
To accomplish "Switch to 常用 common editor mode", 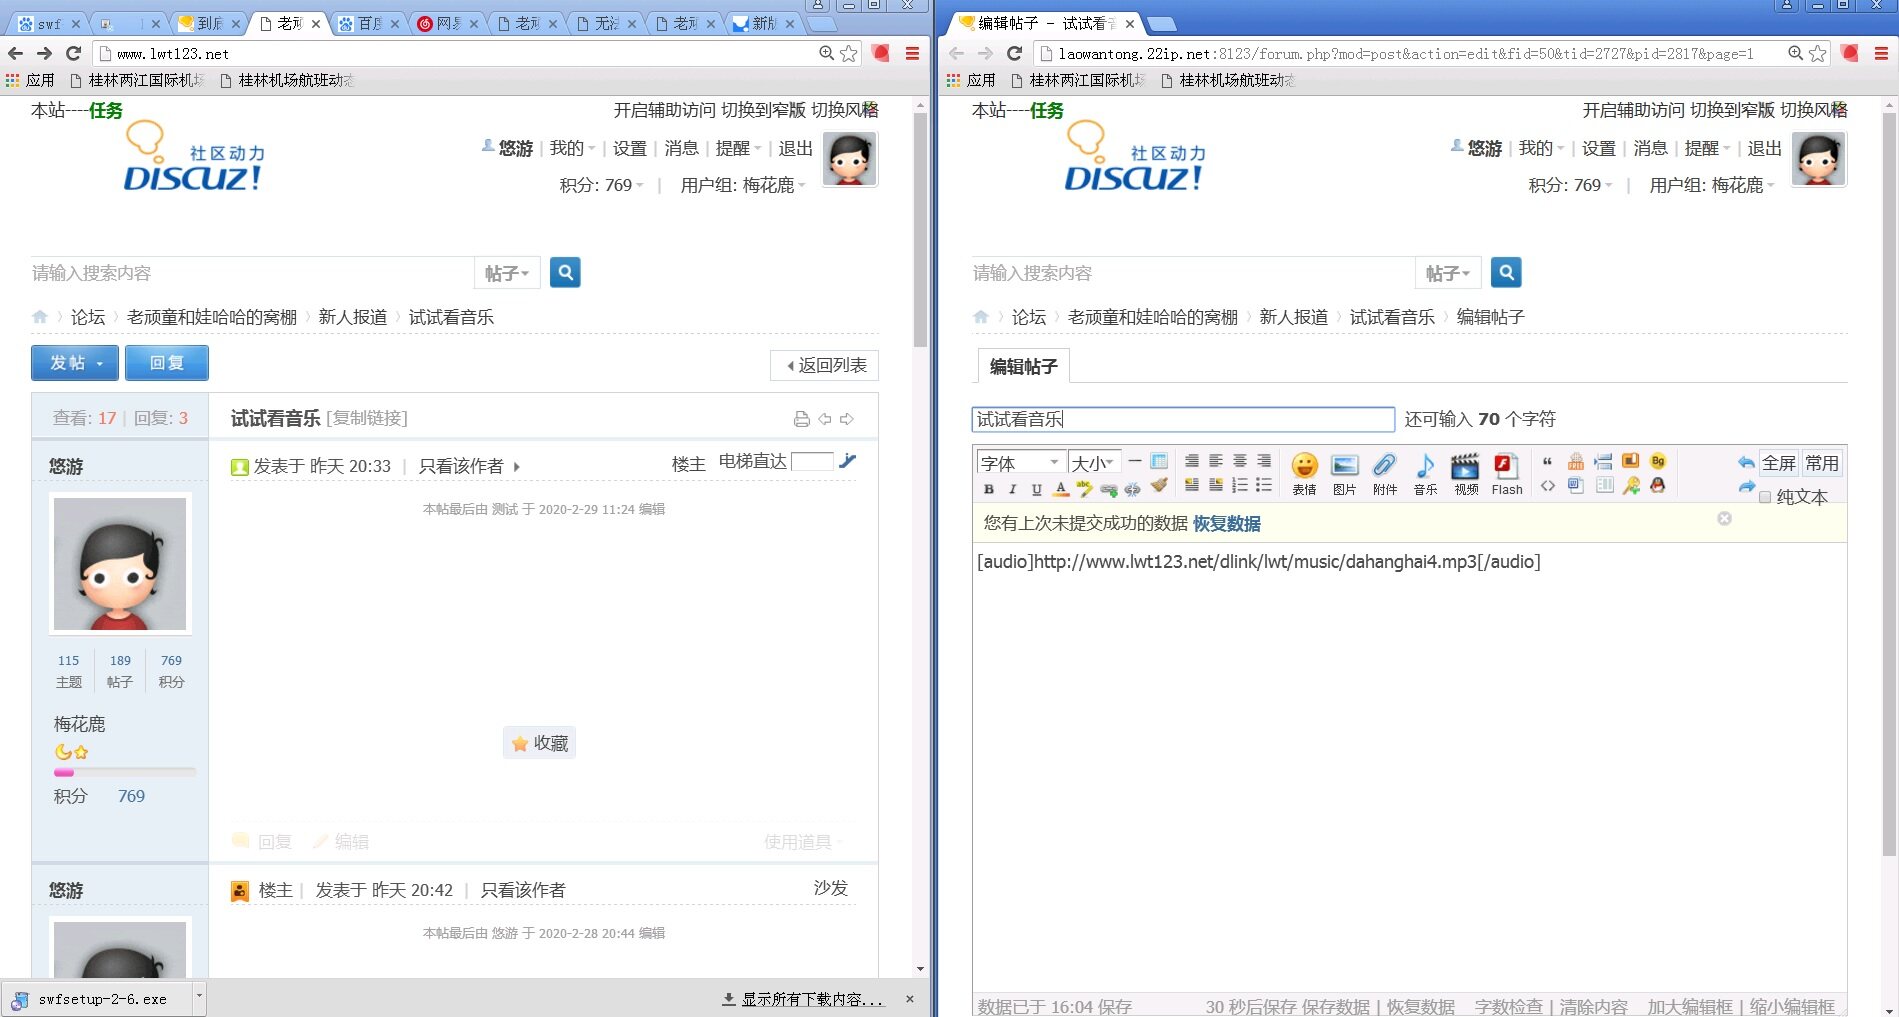I will [1822, 463].
